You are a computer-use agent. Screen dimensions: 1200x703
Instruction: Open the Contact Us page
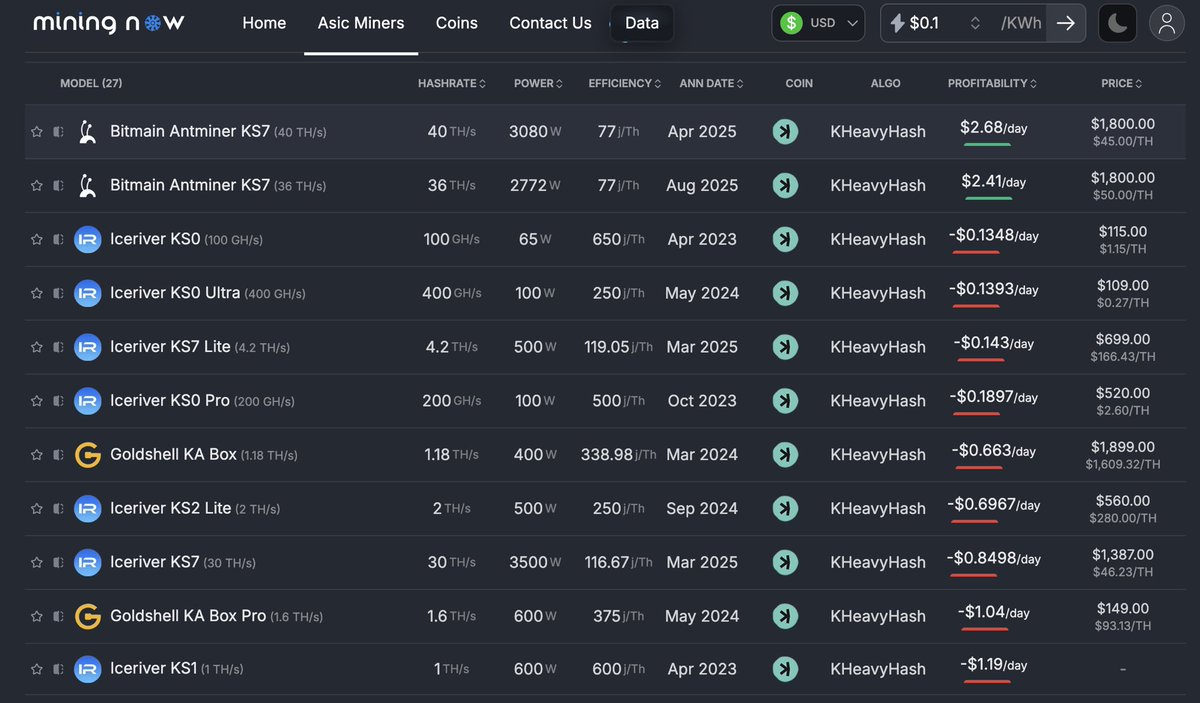click(550, 23)
